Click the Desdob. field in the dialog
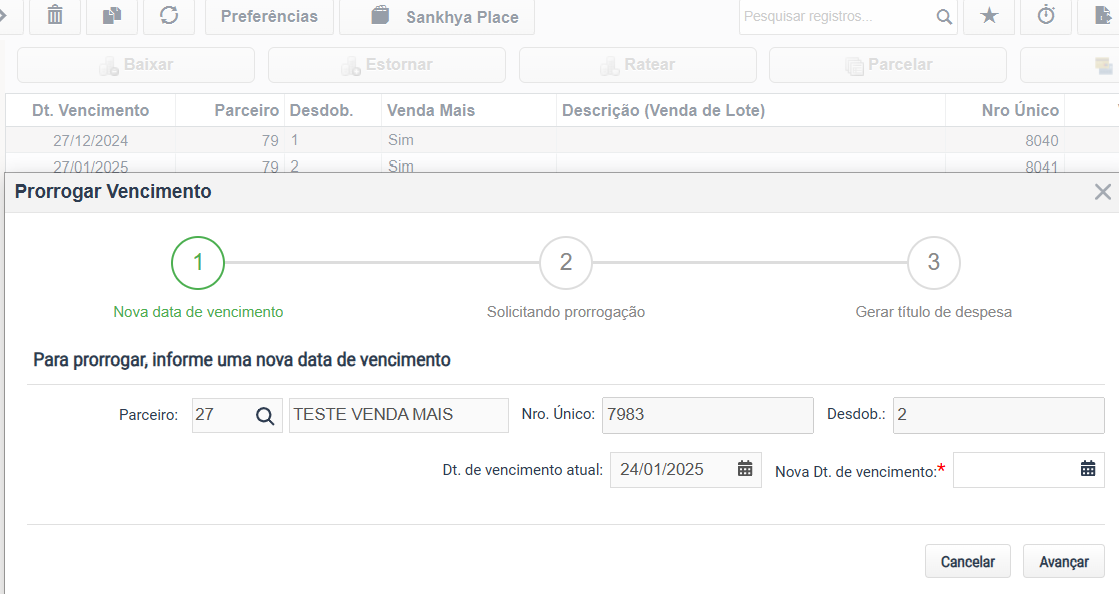 pyautogui.click(x=998, y=415)
